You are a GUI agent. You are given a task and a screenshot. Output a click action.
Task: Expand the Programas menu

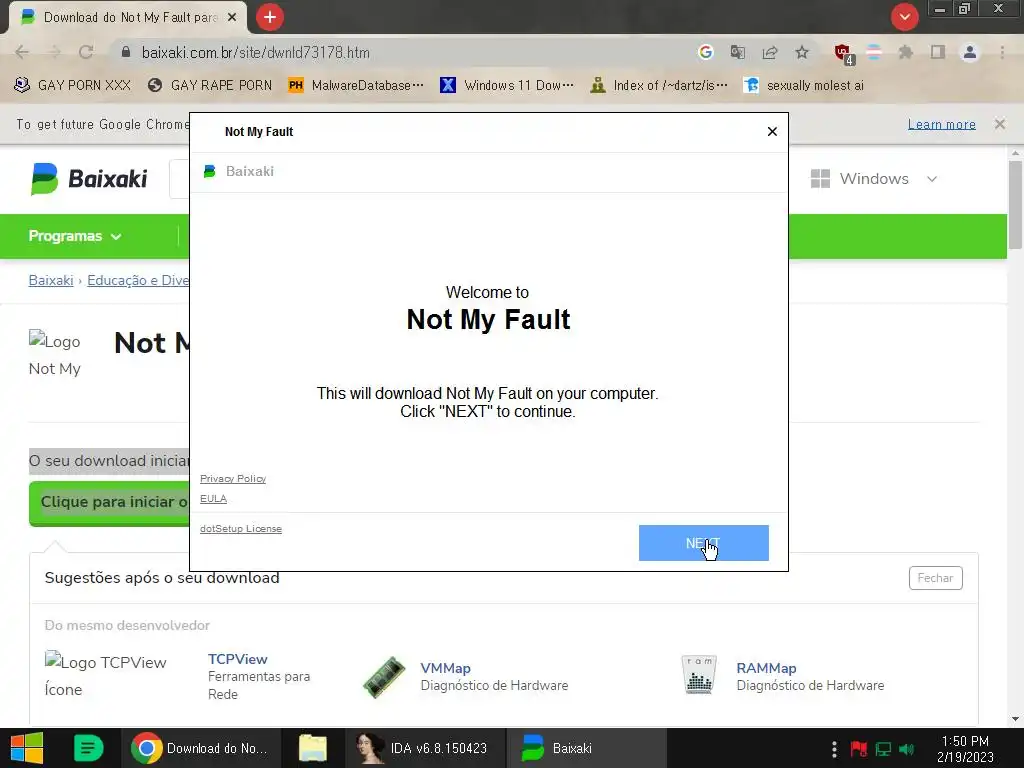74,236
